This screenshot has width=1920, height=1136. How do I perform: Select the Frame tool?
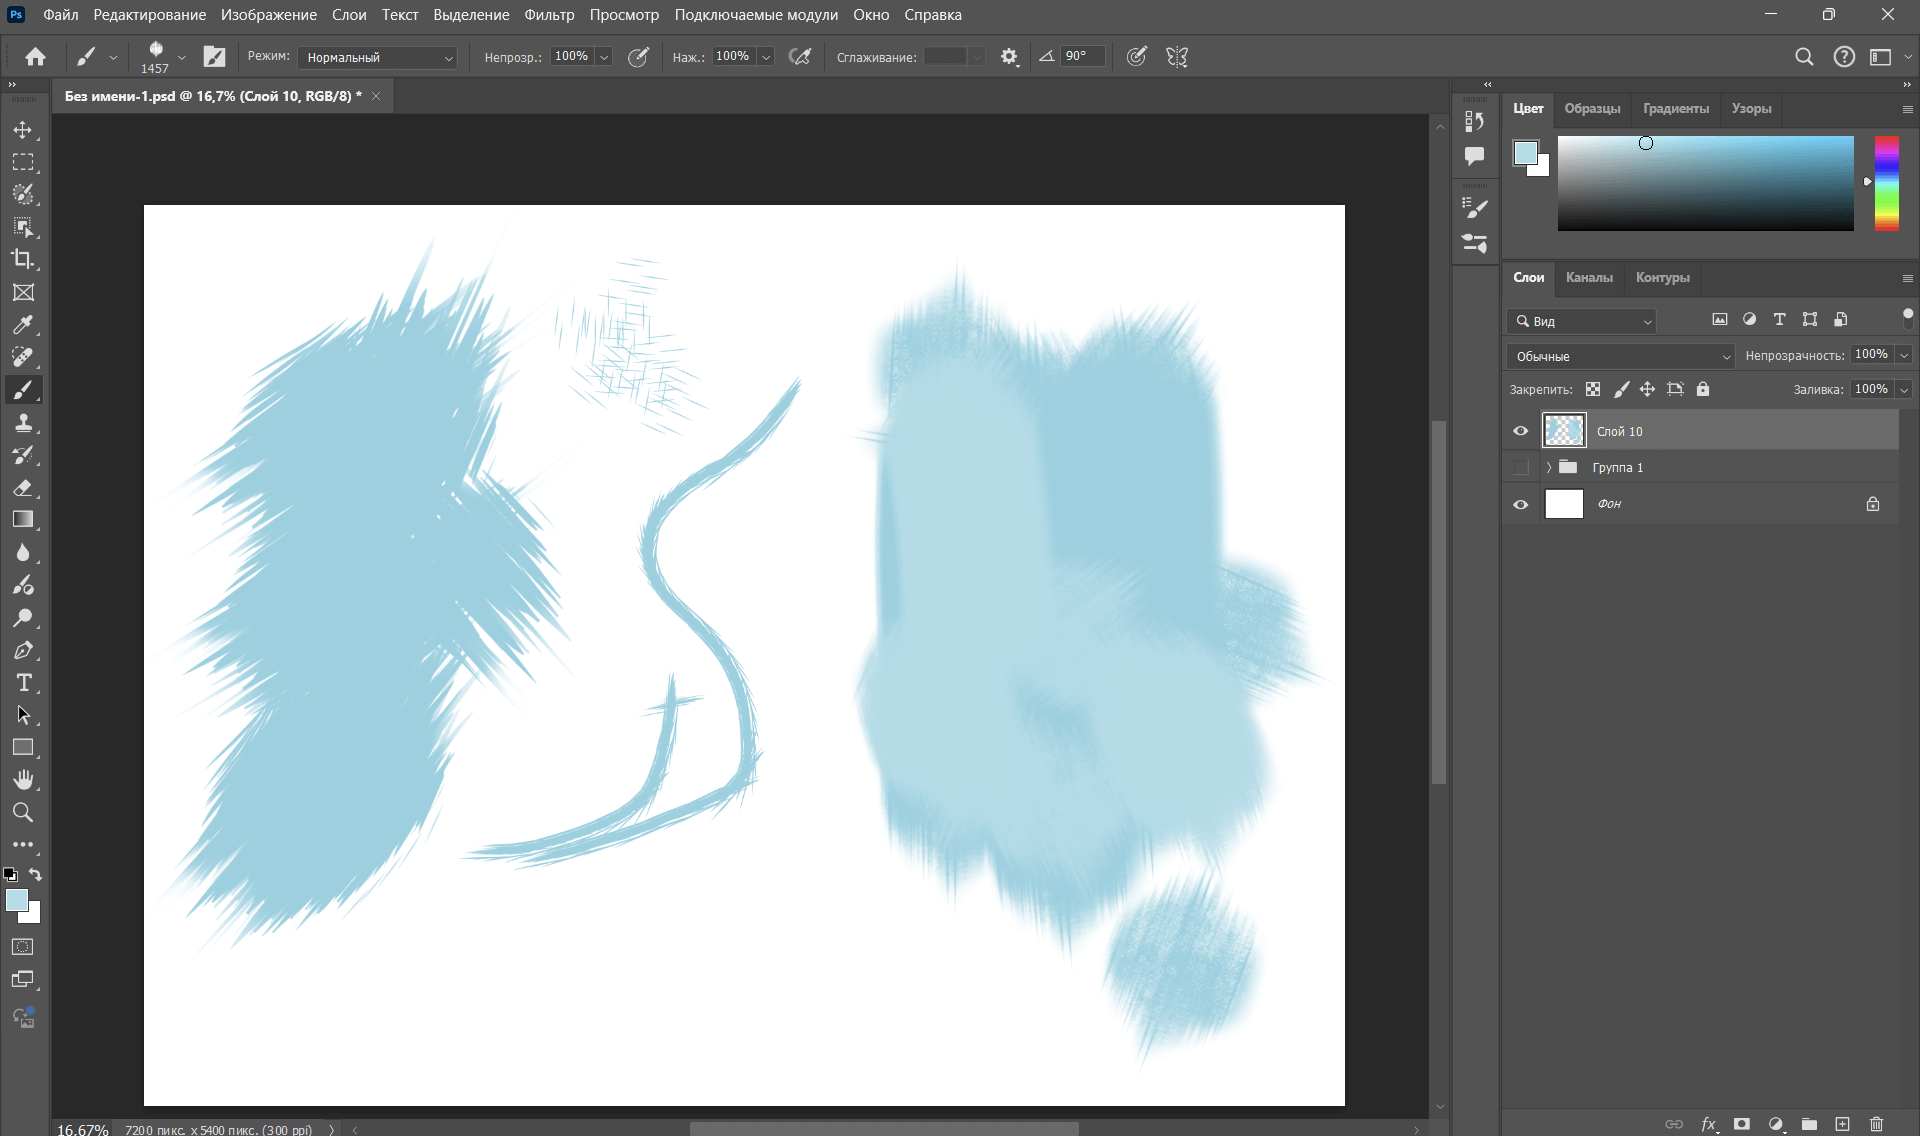click(23, 292)
